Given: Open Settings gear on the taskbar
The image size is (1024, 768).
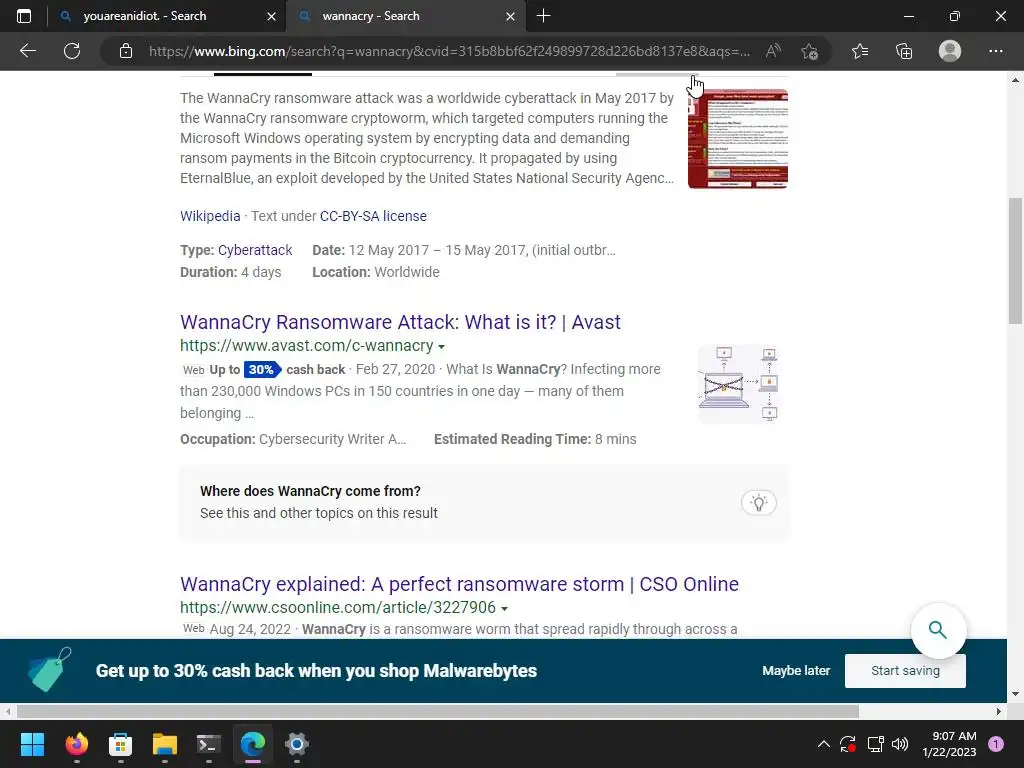Looking at the screenshot, I should pos(296,744).
